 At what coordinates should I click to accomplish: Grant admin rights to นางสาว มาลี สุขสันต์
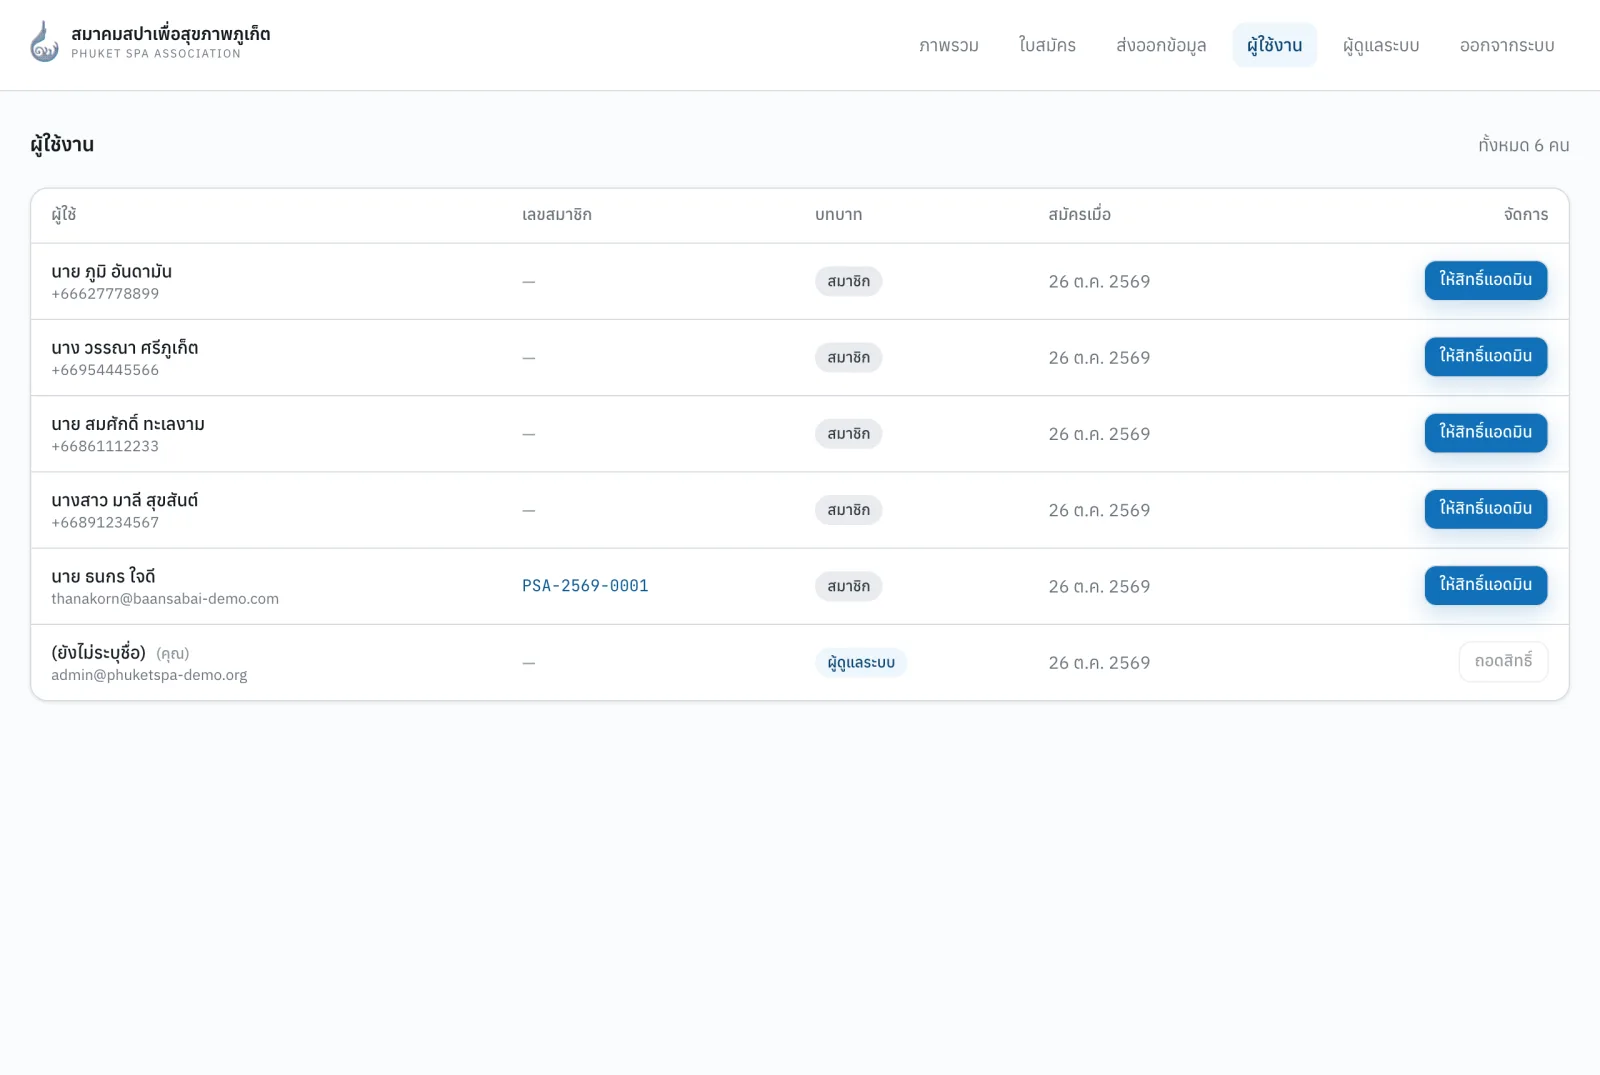click(x=1485, y=509)
